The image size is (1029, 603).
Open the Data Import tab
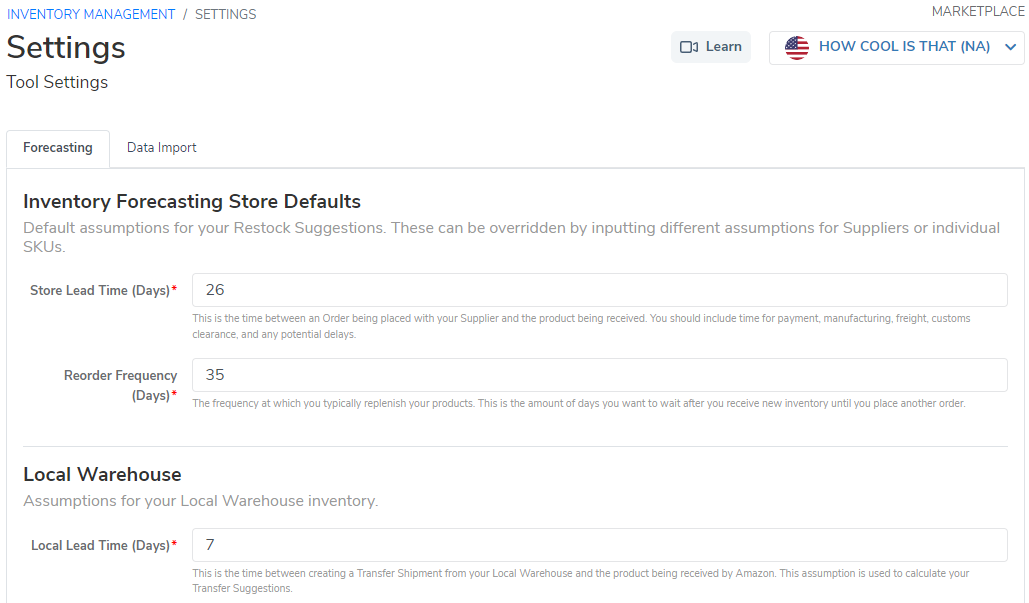pyautogui.click(x=161, y=148)
